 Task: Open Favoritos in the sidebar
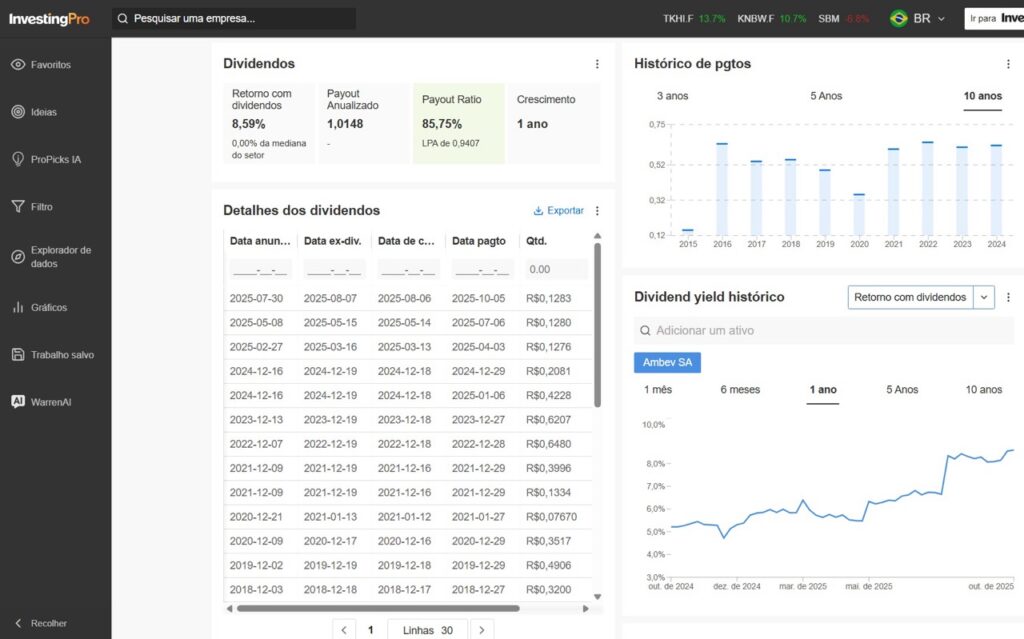(50, 65)
